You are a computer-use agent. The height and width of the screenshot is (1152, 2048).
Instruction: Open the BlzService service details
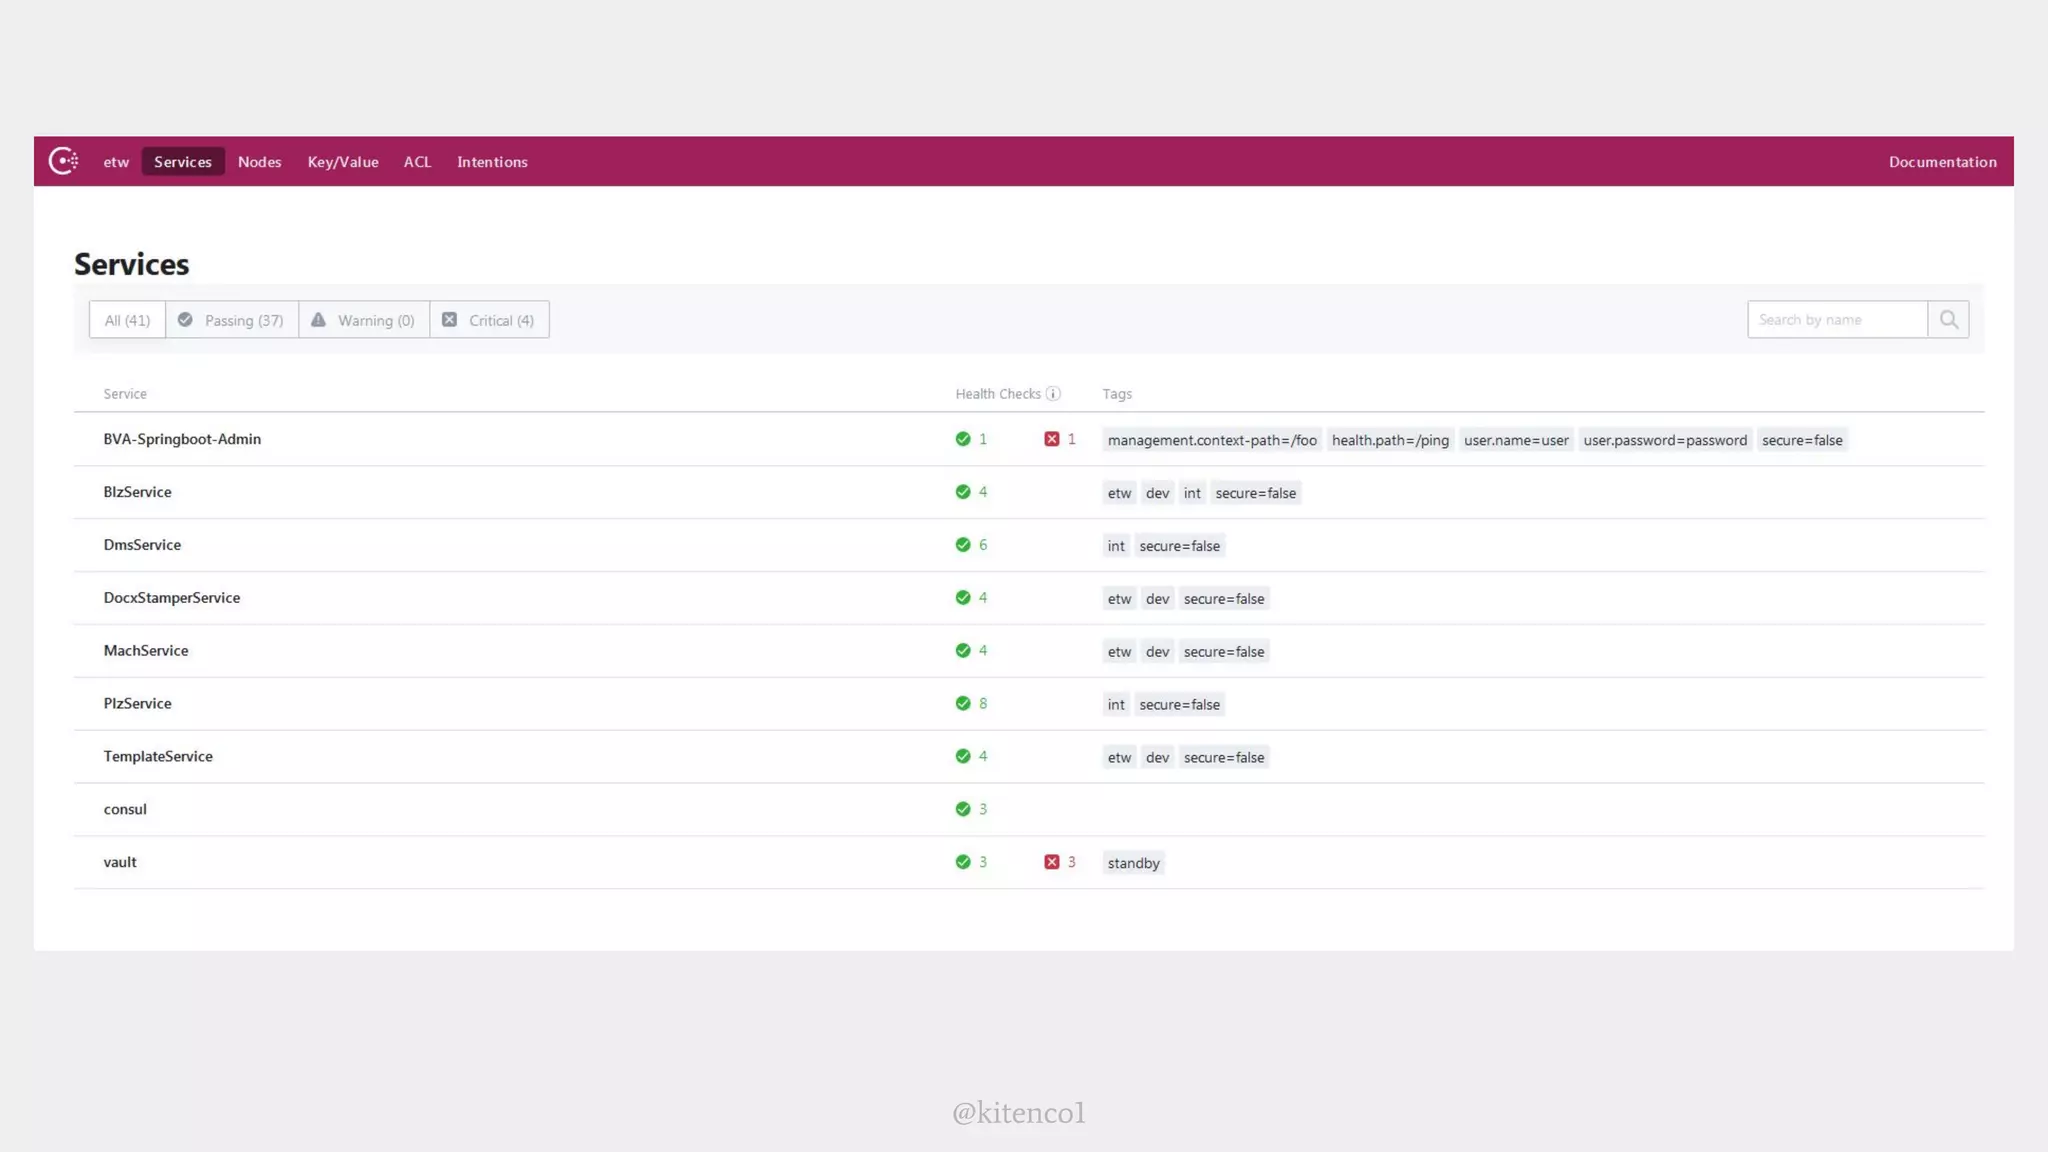click(x=137, y=492)
